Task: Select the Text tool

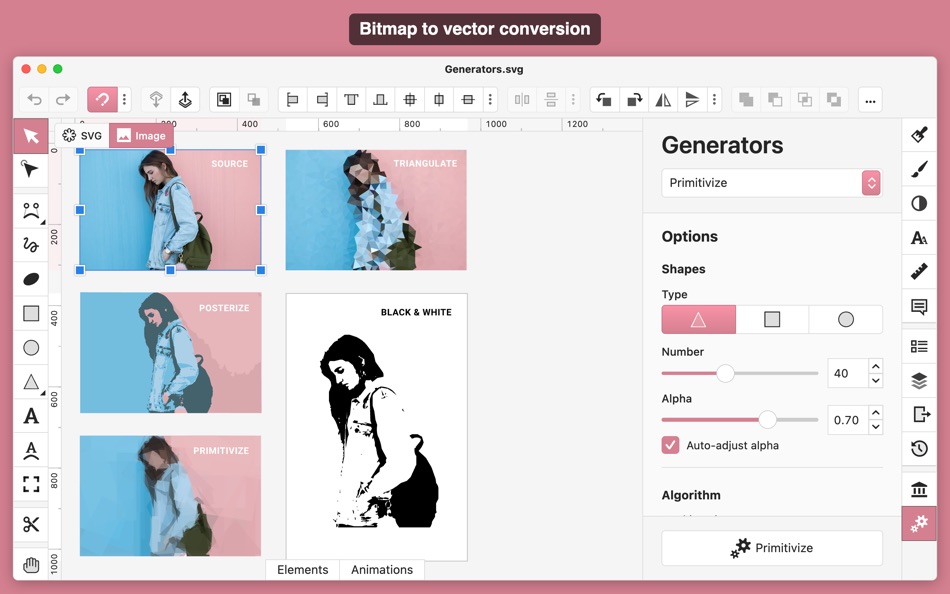Action: [x=31, y=417]
